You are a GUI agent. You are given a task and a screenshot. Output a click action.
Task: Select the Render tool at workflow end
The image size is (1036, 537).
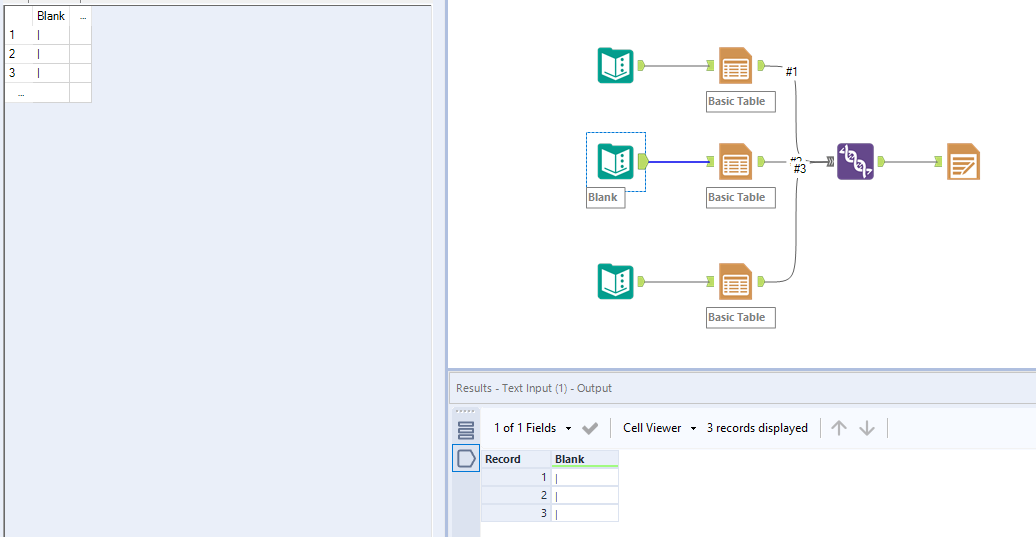coord(963,162)
